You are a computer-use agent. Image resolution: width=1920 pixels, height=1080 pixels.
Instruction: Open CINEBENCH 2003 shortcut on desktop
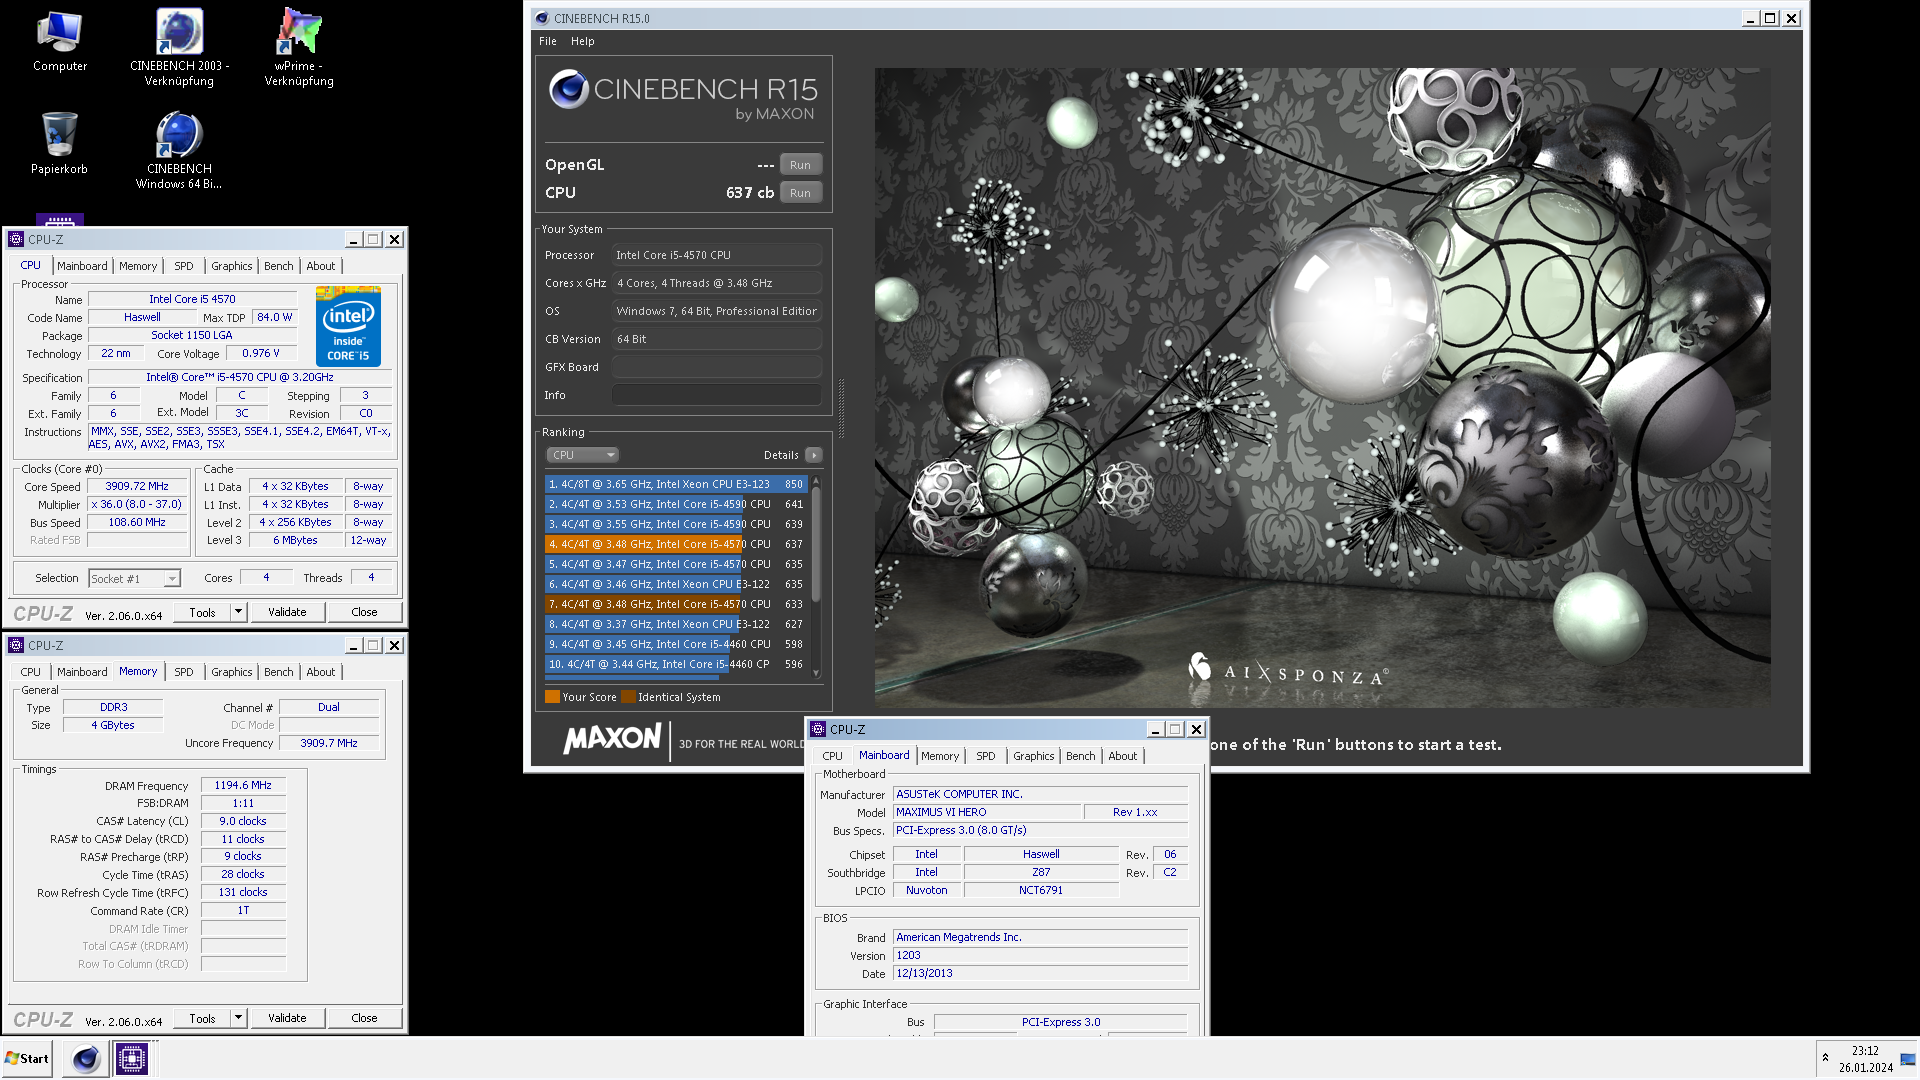click(179, 48)
